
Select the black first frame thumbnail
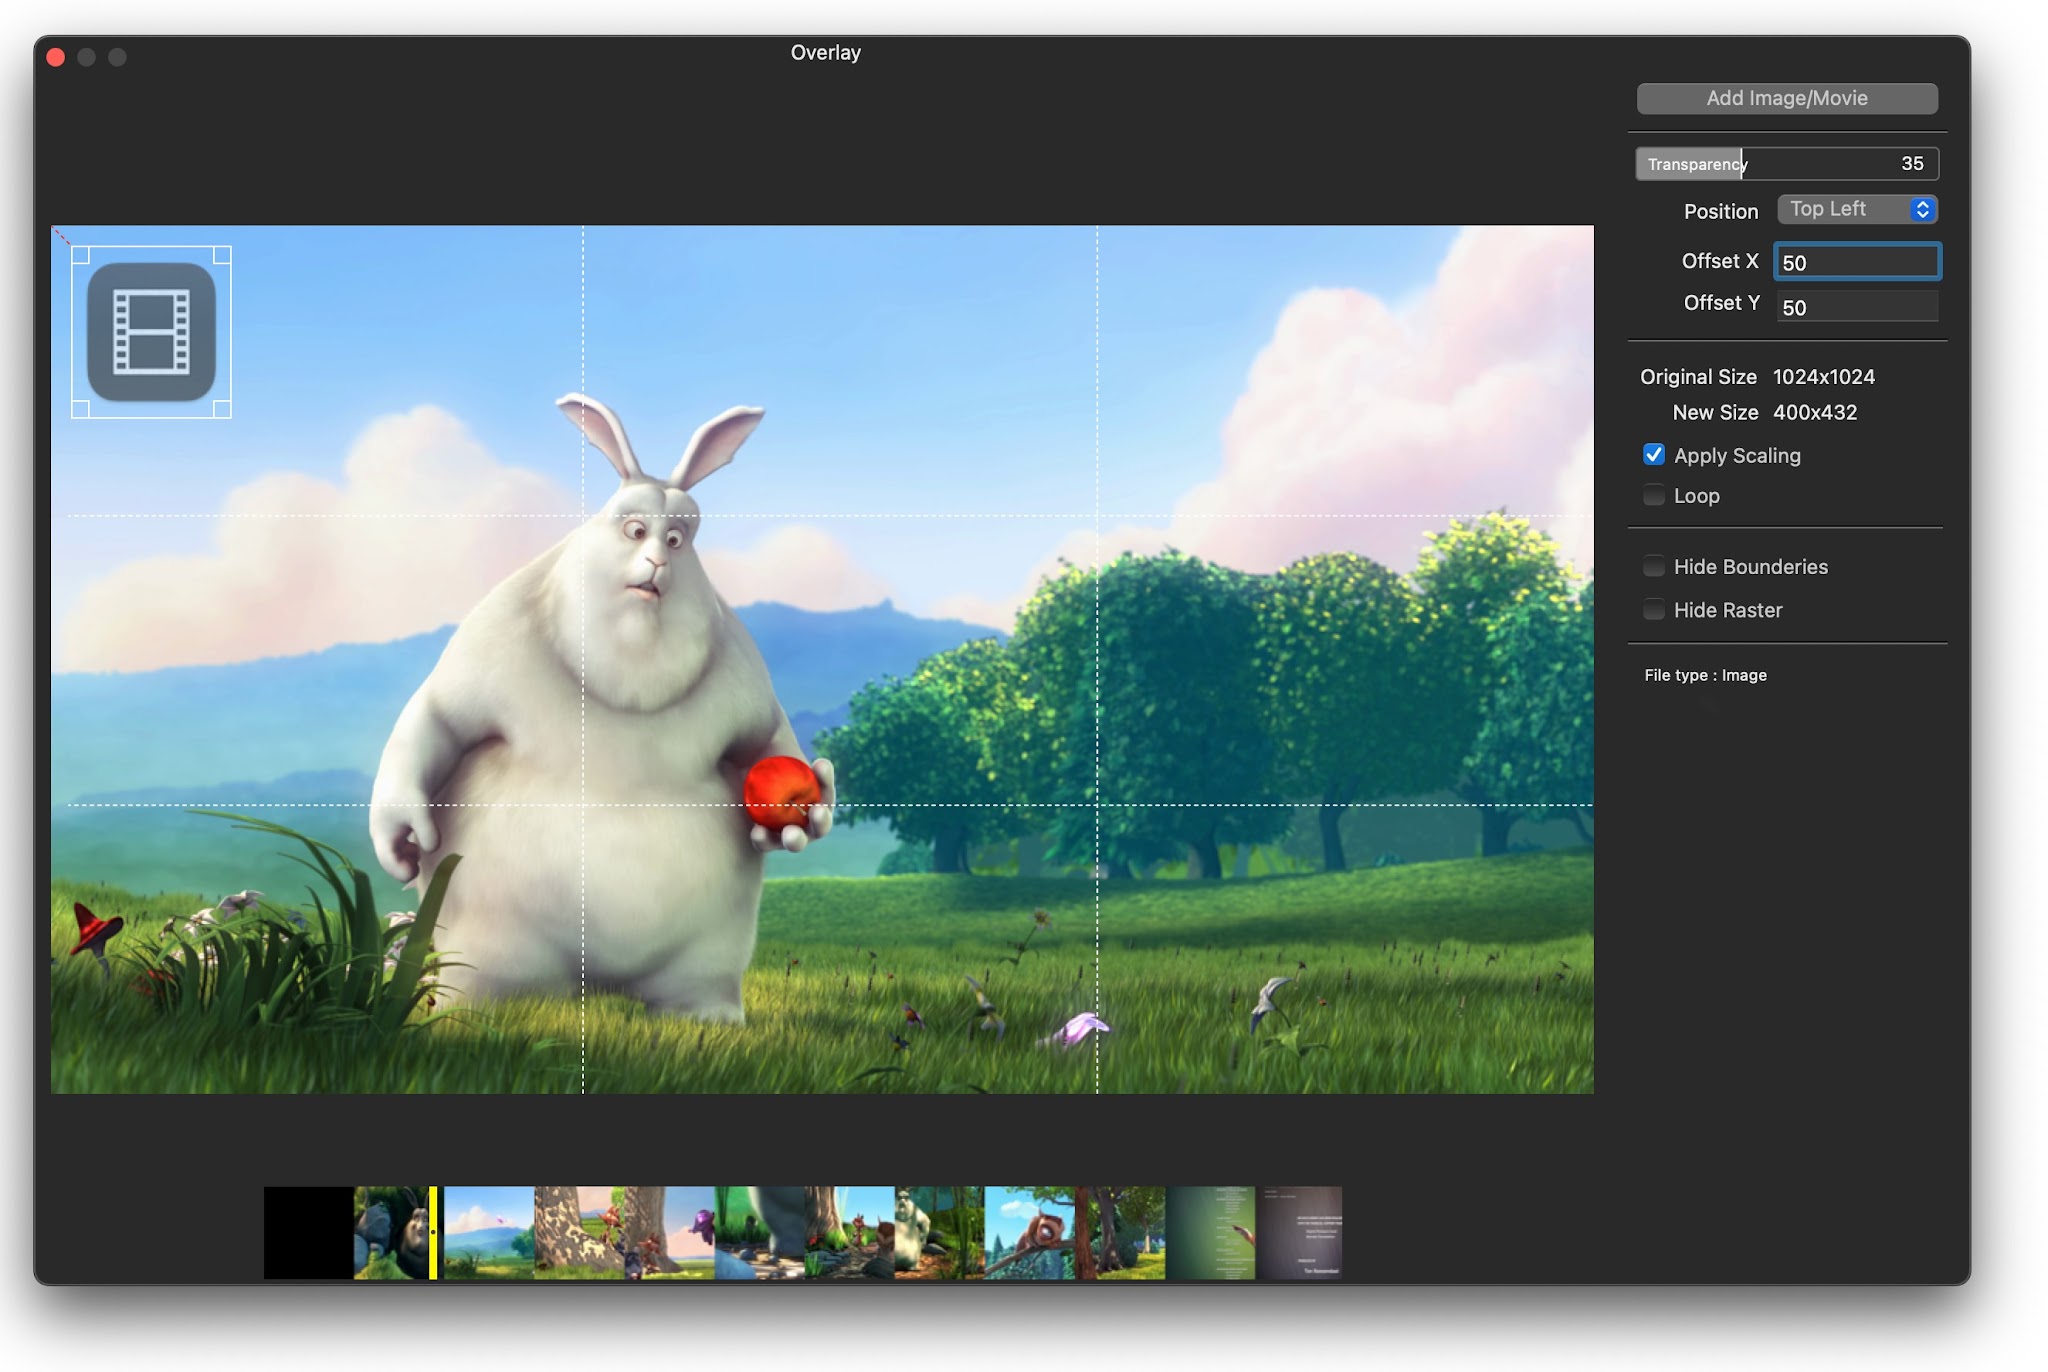tap(309, 1232)
